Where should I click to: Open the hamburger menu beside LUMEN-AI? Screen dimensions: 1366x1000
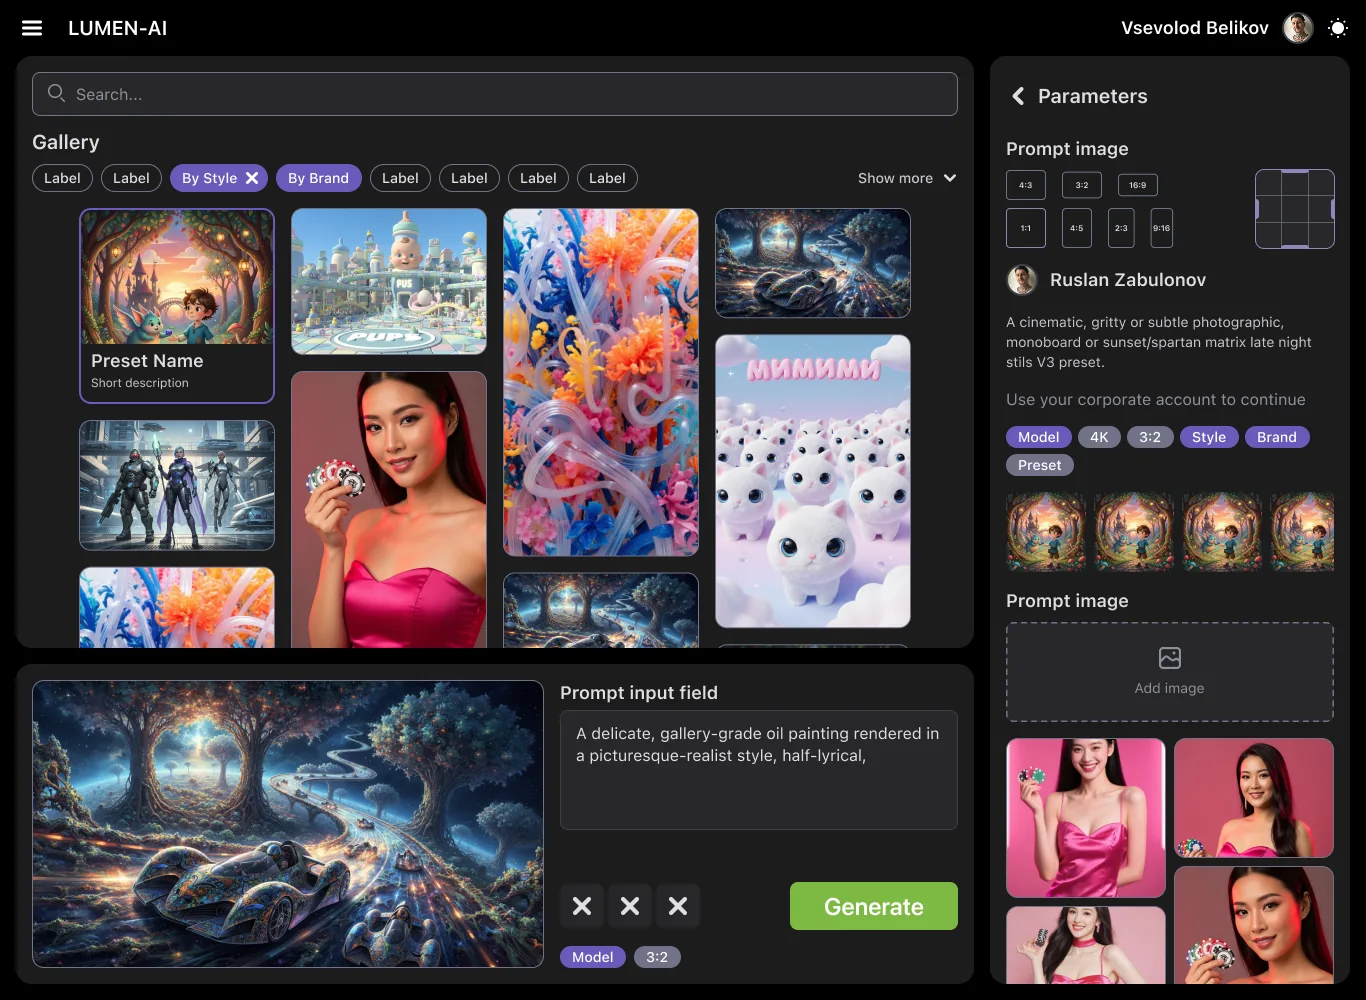pyautogui.click(x=32, y=28)
